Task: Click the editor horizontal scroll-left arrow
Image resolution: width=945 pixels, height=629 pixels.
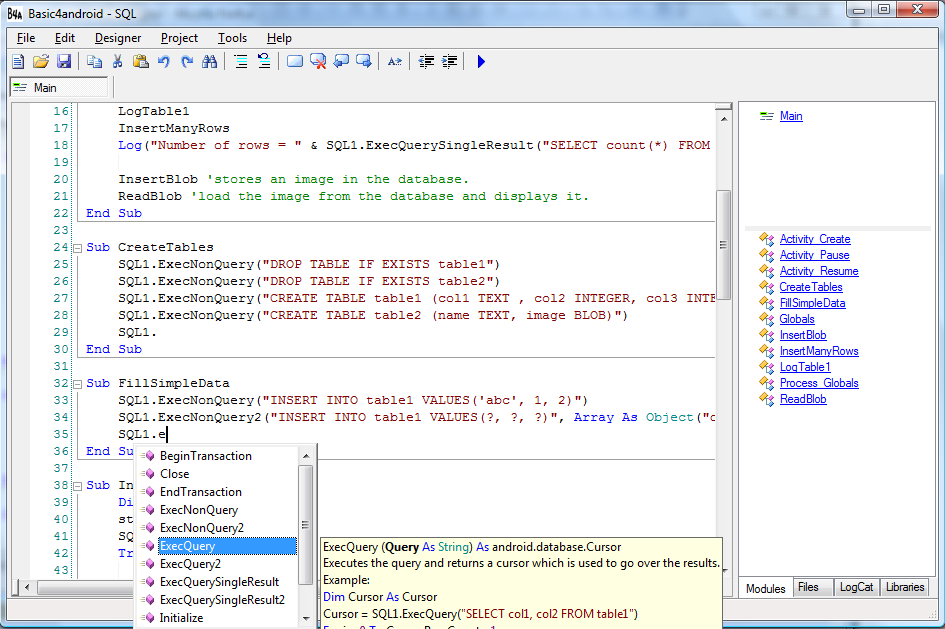Action: click(x=27, y=586)
